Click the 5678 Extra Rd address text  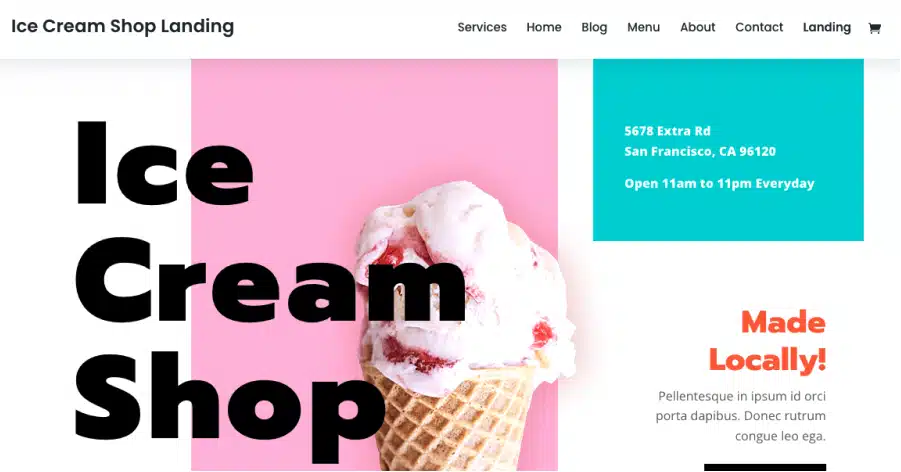coord(667,131)
